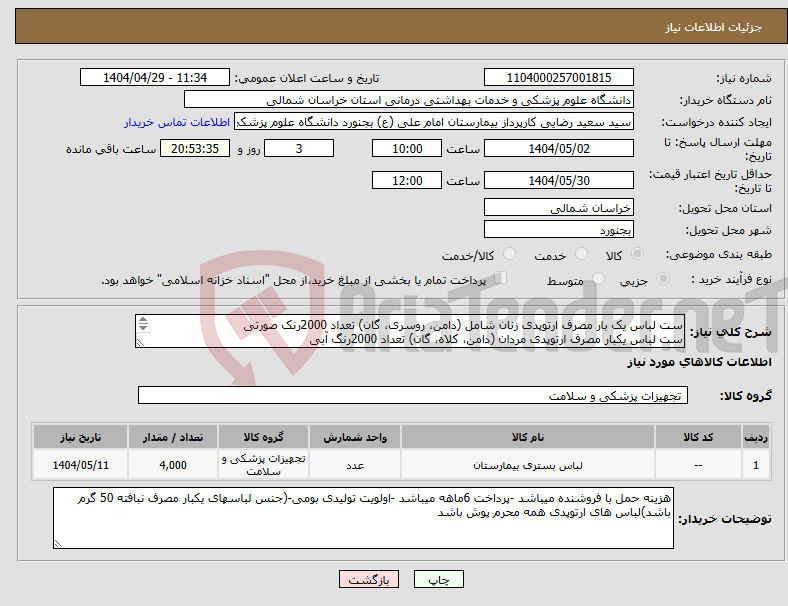788x606 pixels.
Task: Click the resize handle of buyer notes box
Action: click(58, 544)
